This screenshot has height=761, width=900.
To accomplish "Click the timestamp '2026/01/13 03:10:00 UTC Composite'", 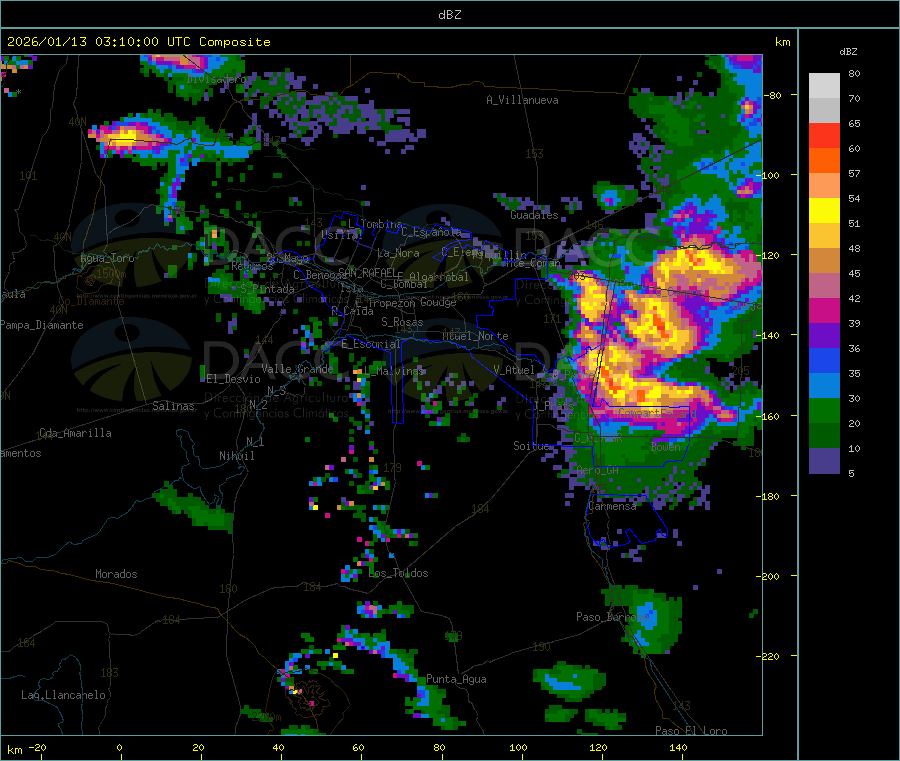I will tap(138, 42).
